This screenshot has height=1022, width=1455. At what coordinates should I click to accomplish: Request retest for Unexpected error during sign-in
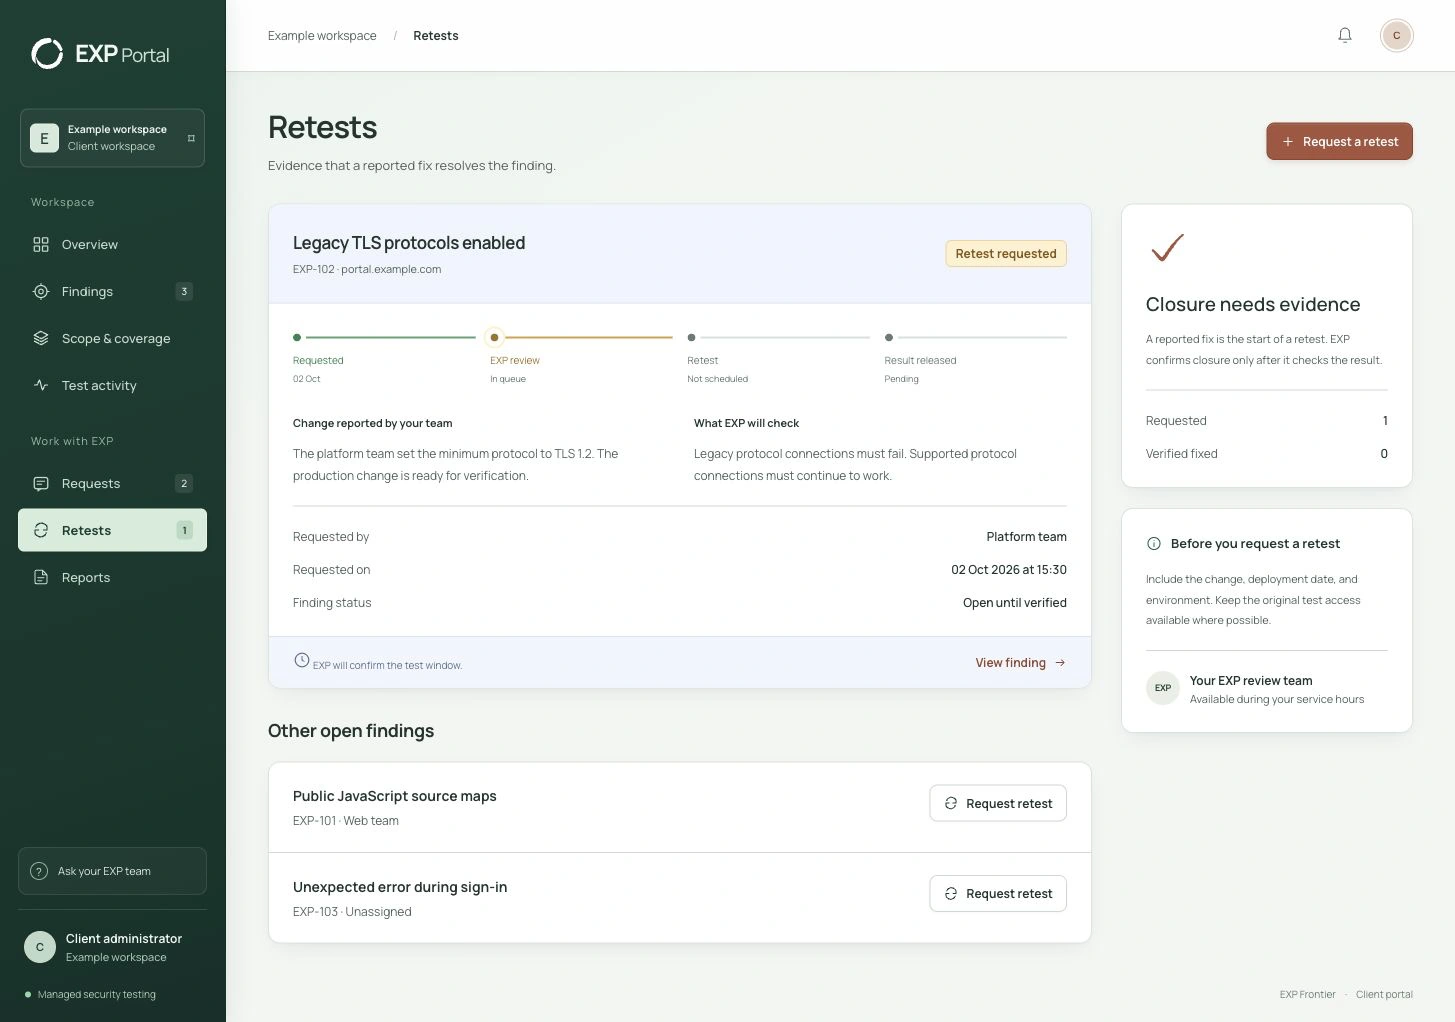pos(998,893)
